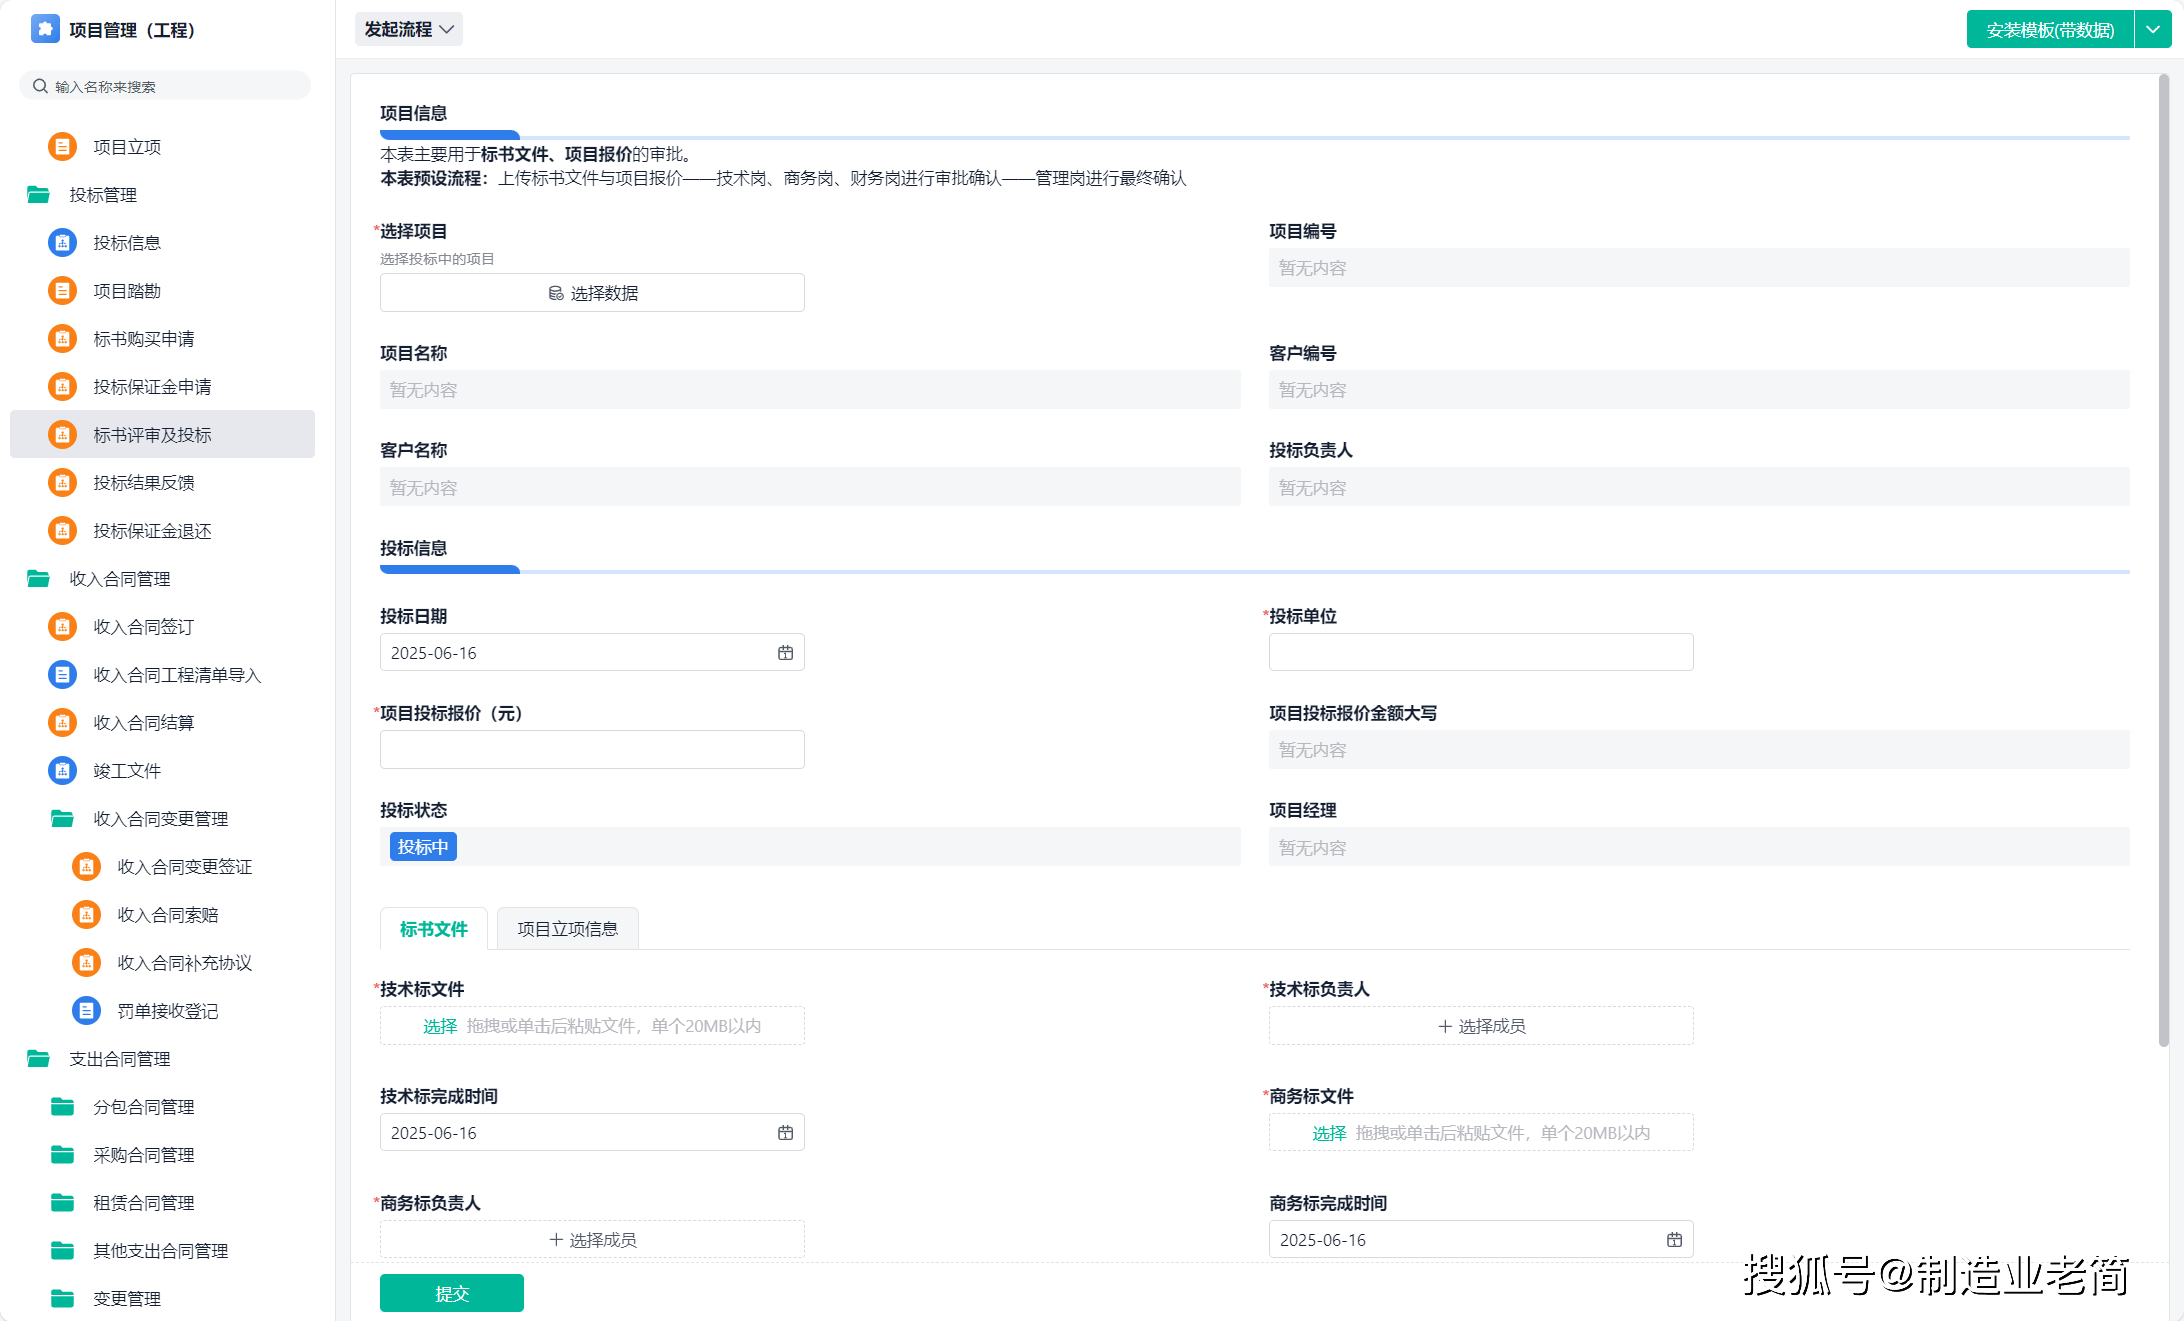2184x1321 pixels.
Task: Click the 收入合同补充协议 icon
Action: [86, 963]
